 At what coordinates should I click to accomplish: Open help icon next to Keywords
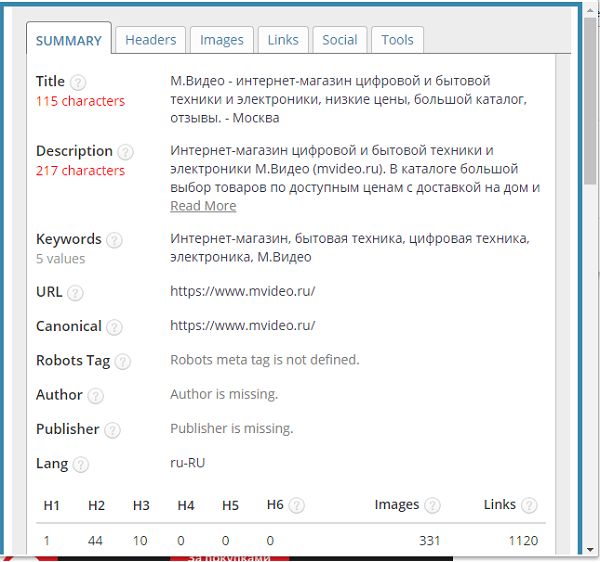click(114, 240)
